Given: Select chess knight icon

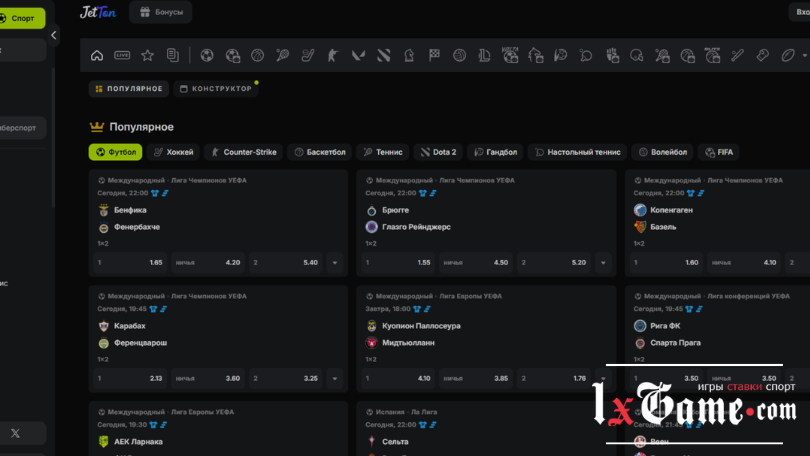Looking at the screenshot, I should [x=409, y=55].
